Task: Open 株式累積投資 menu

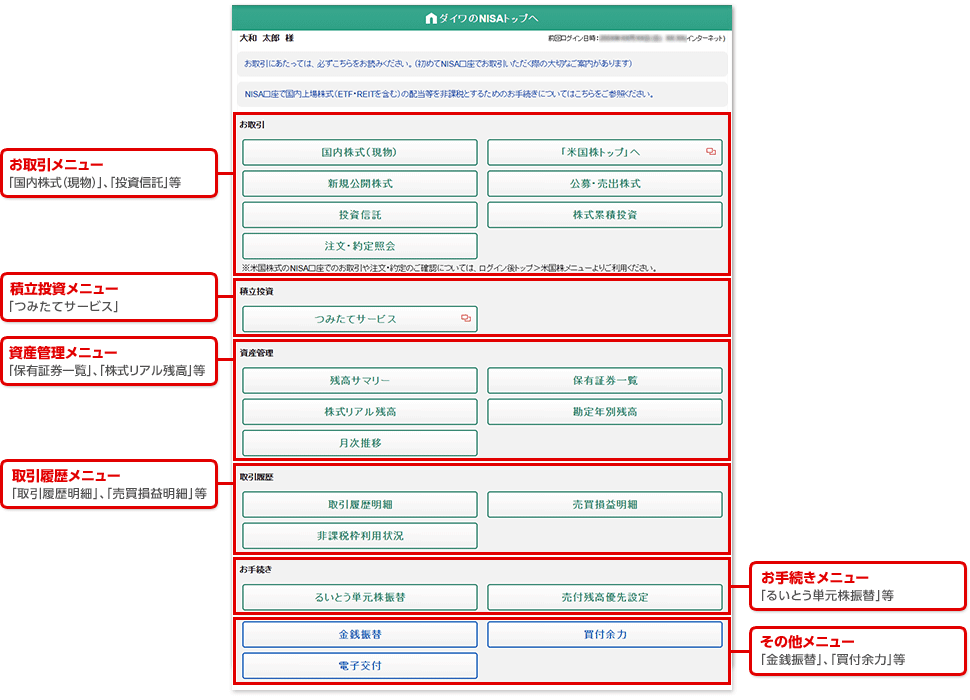Action: click(x=604, y=215)
